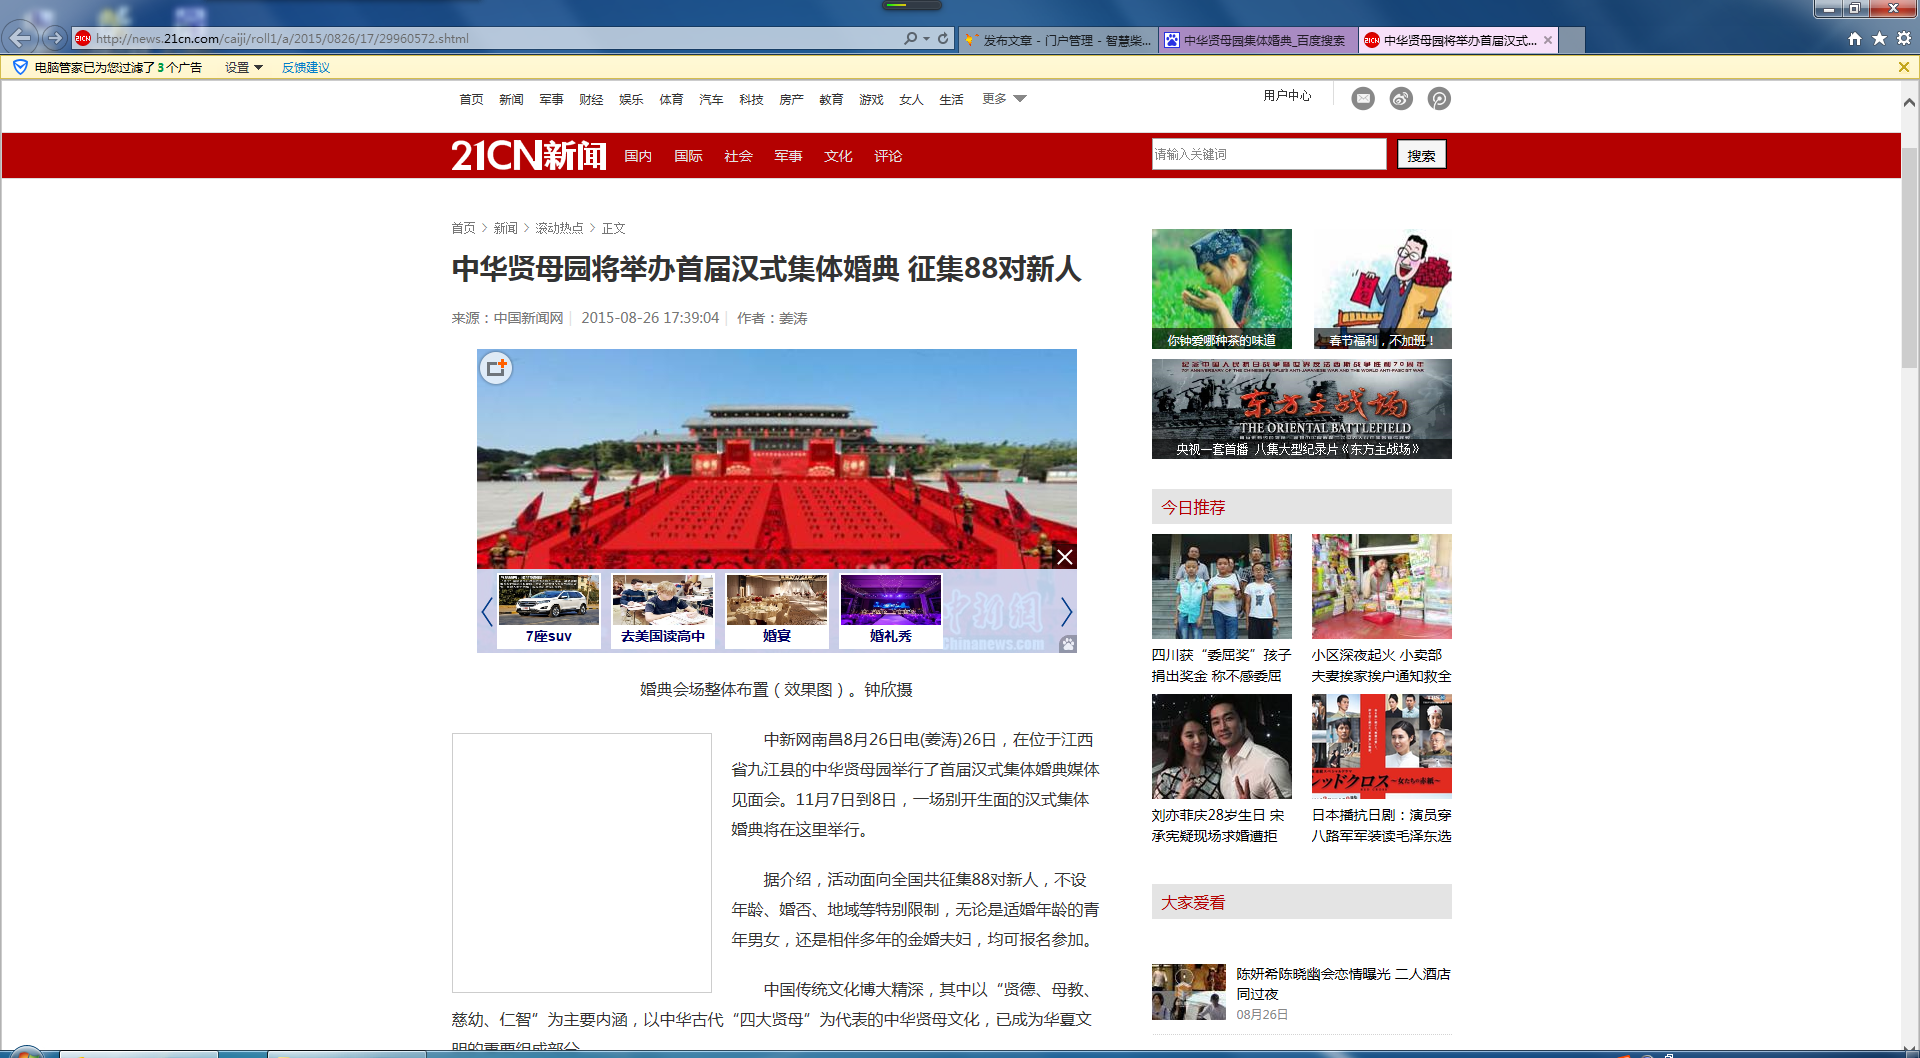The height and width of the screenshot is (1058, 1920).
Task: Open the 汽车 top navigation link
Action: [x=711, y=99]
